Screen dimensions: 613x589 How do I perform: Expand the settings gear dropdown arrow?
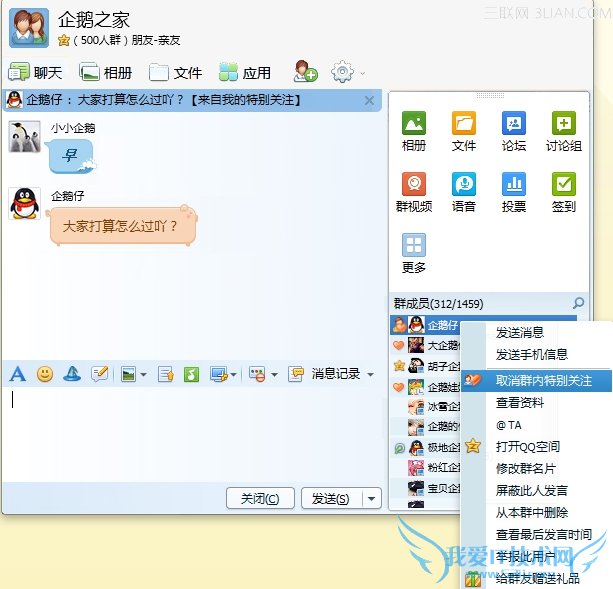point(362,73)
